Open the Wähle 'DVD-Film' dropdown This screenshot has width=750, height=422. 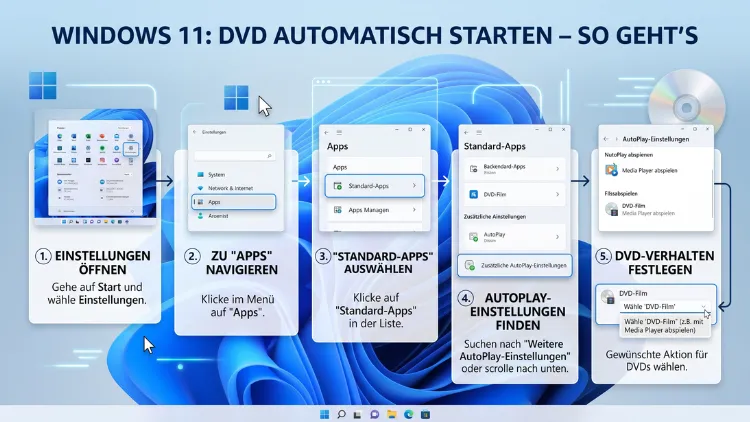[x=664, y=306]
